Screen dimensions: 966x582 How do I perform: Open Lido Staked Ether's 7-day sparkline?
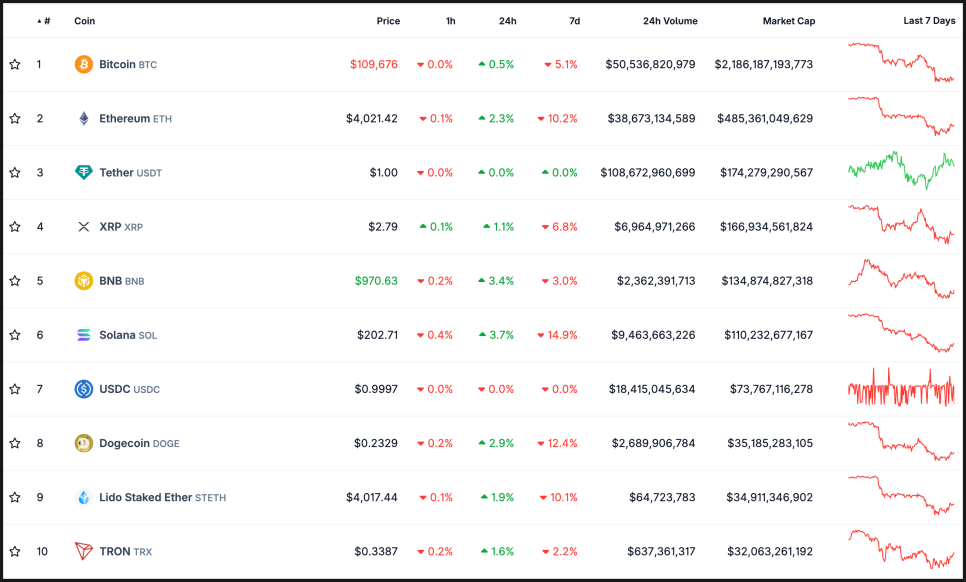point(901,495)
